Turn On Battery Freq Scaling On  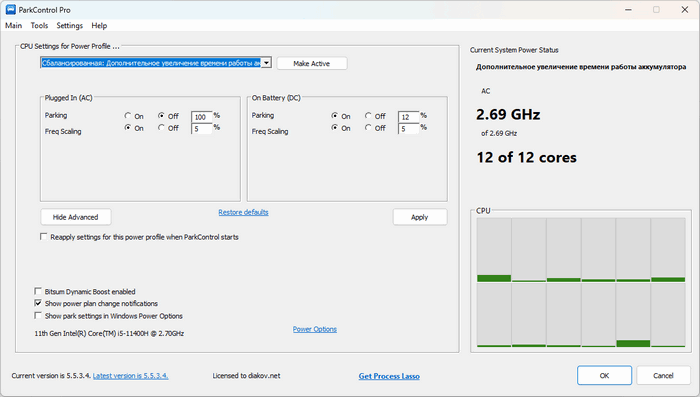point(335,128)
